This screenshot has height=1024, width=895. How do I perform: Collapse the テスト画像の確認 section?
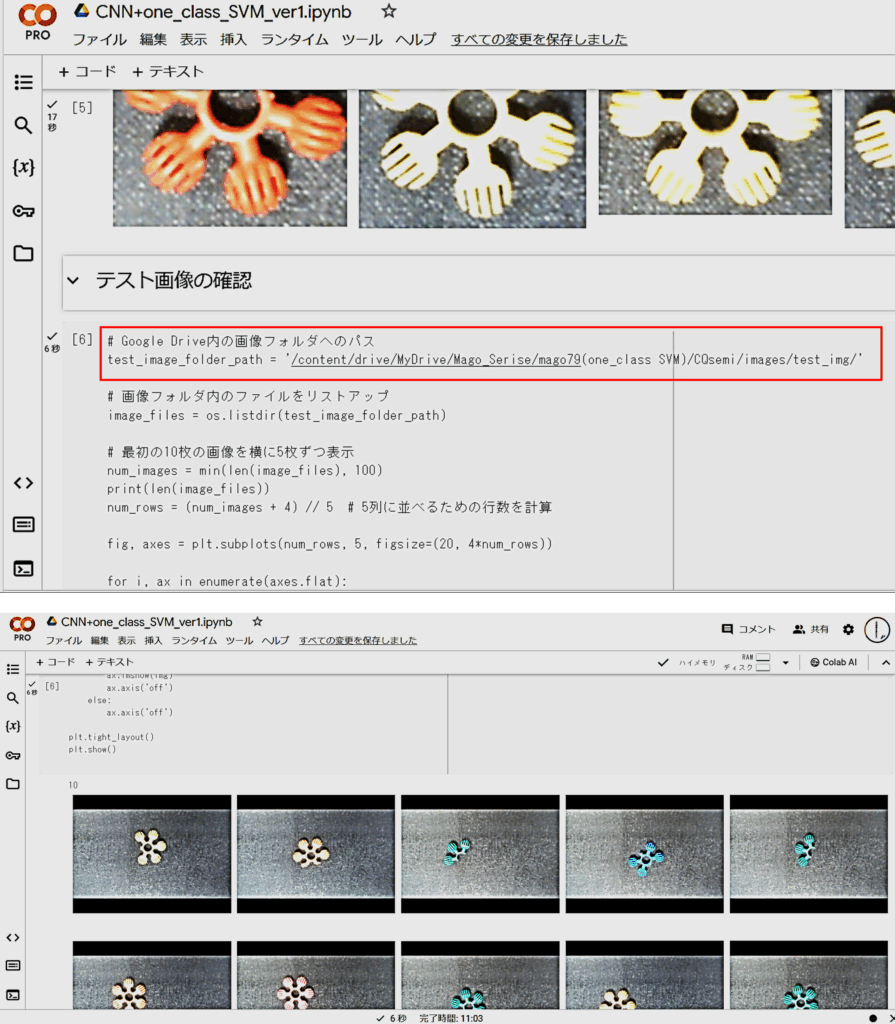point(72,281)
